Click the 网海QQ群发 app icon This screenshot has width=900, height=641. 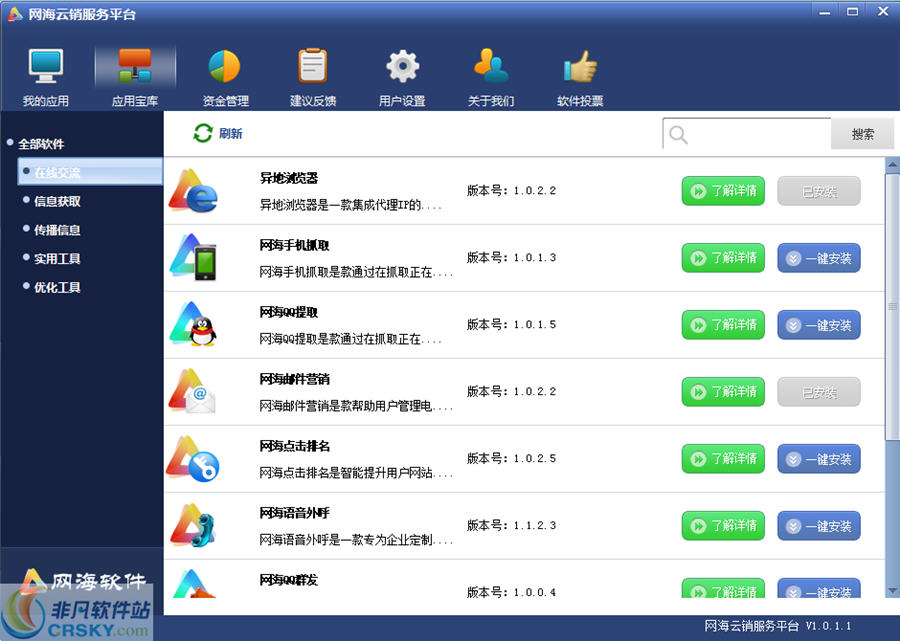[193, 584]
